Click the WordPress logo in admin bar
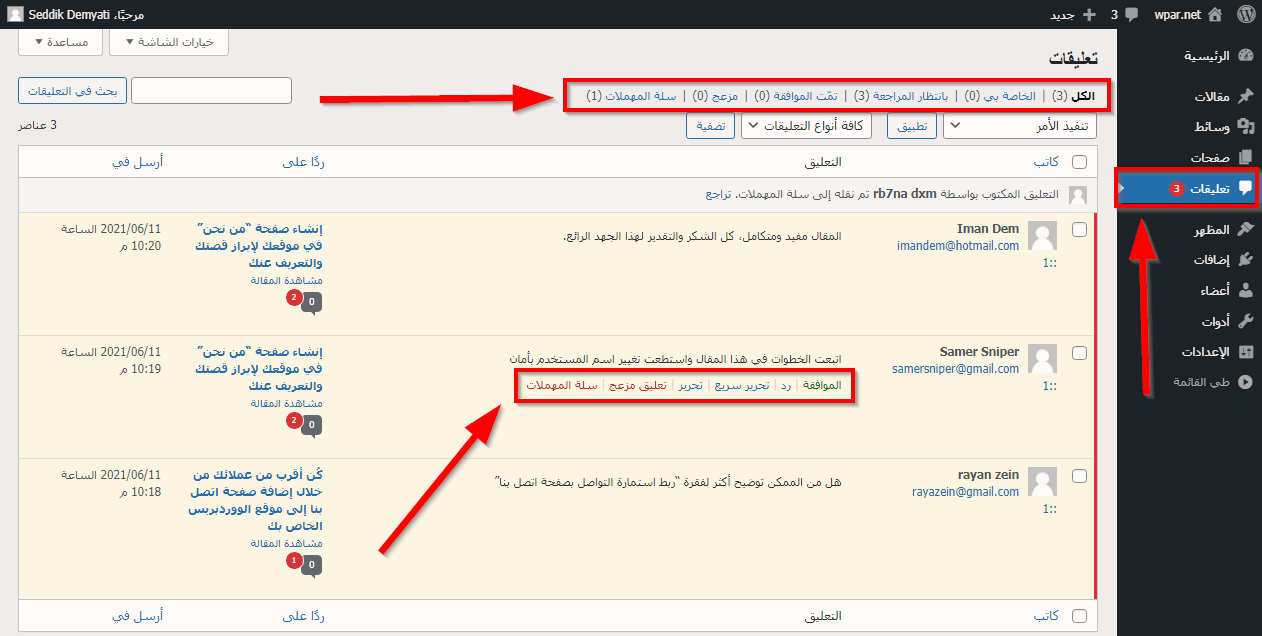This screenshot has width=1262, height=636. (1245, 15)
